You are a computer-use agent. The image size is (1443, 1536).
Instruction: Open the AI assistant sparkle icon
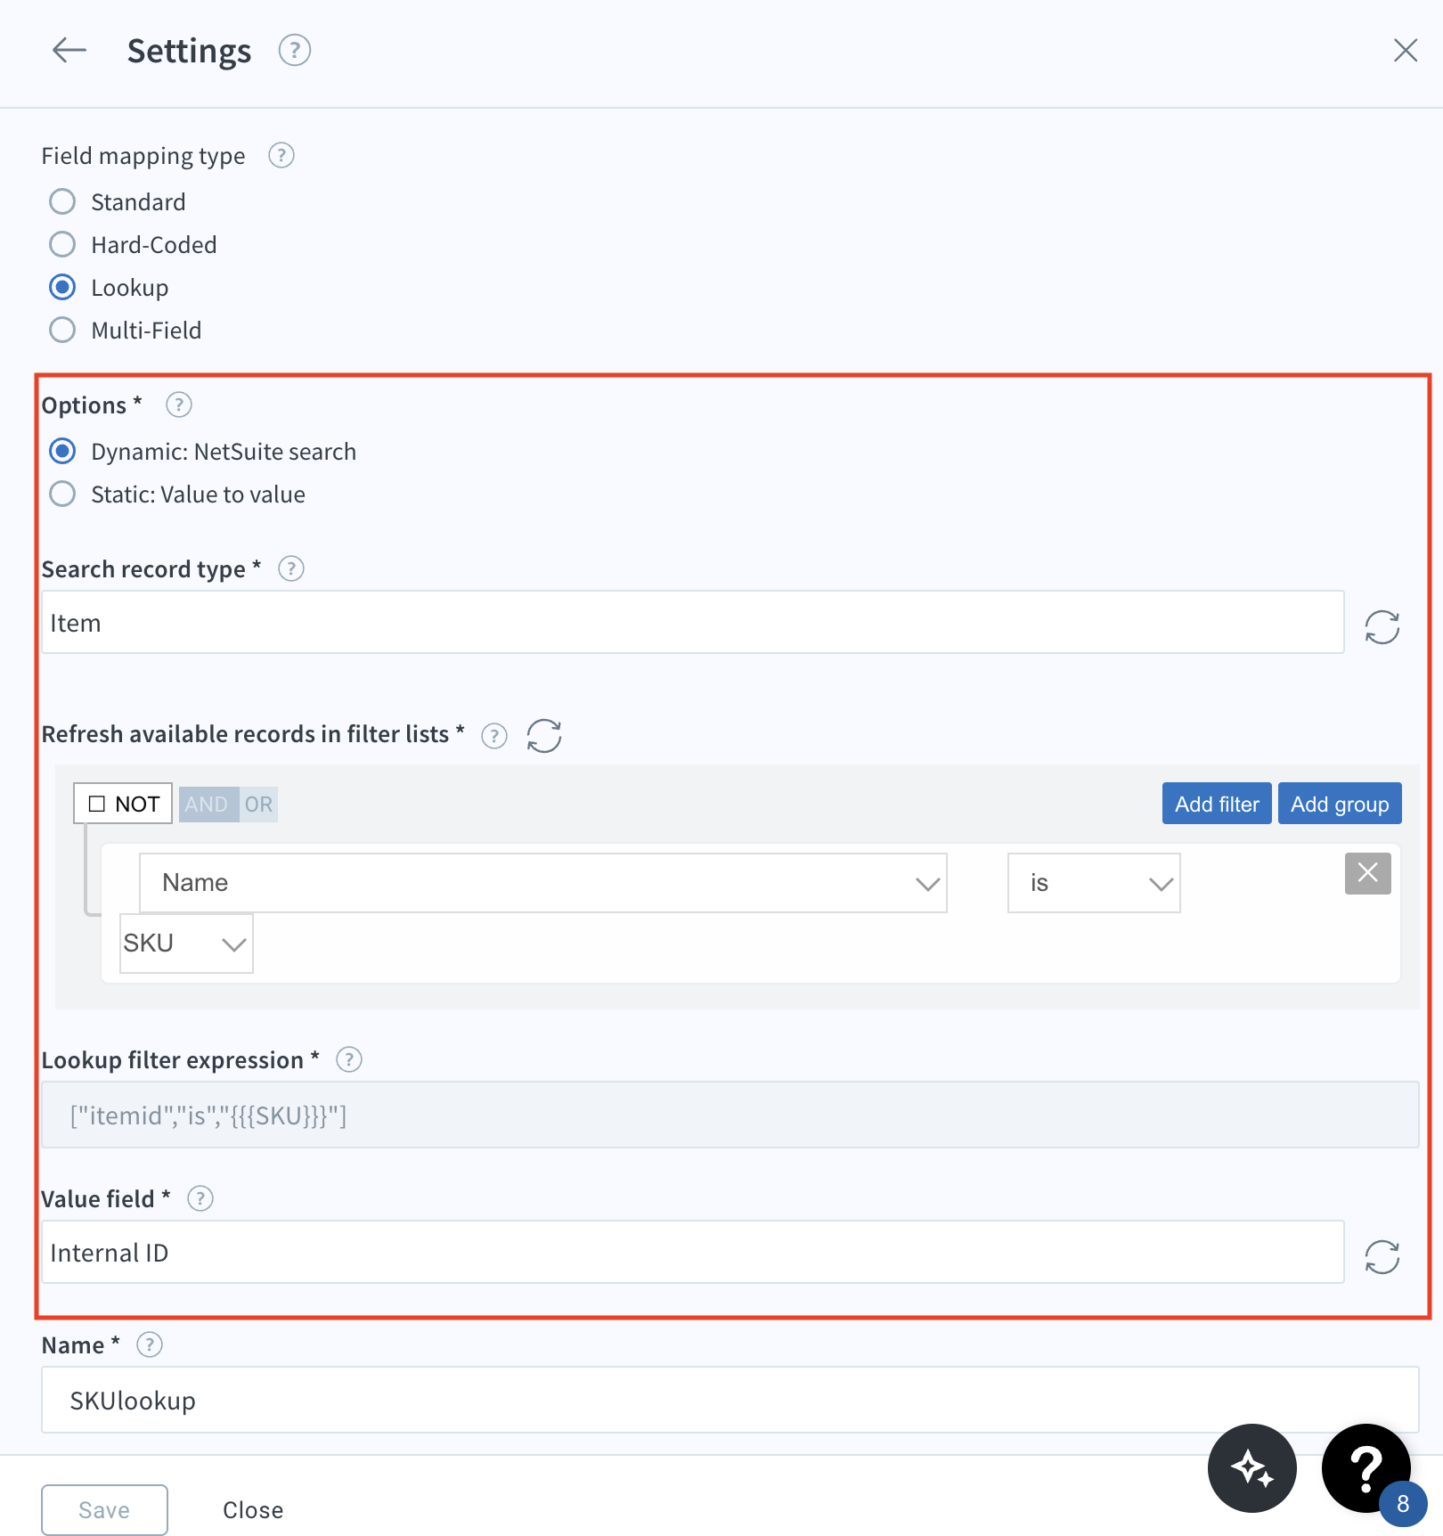click(x=1252, y=1468)
